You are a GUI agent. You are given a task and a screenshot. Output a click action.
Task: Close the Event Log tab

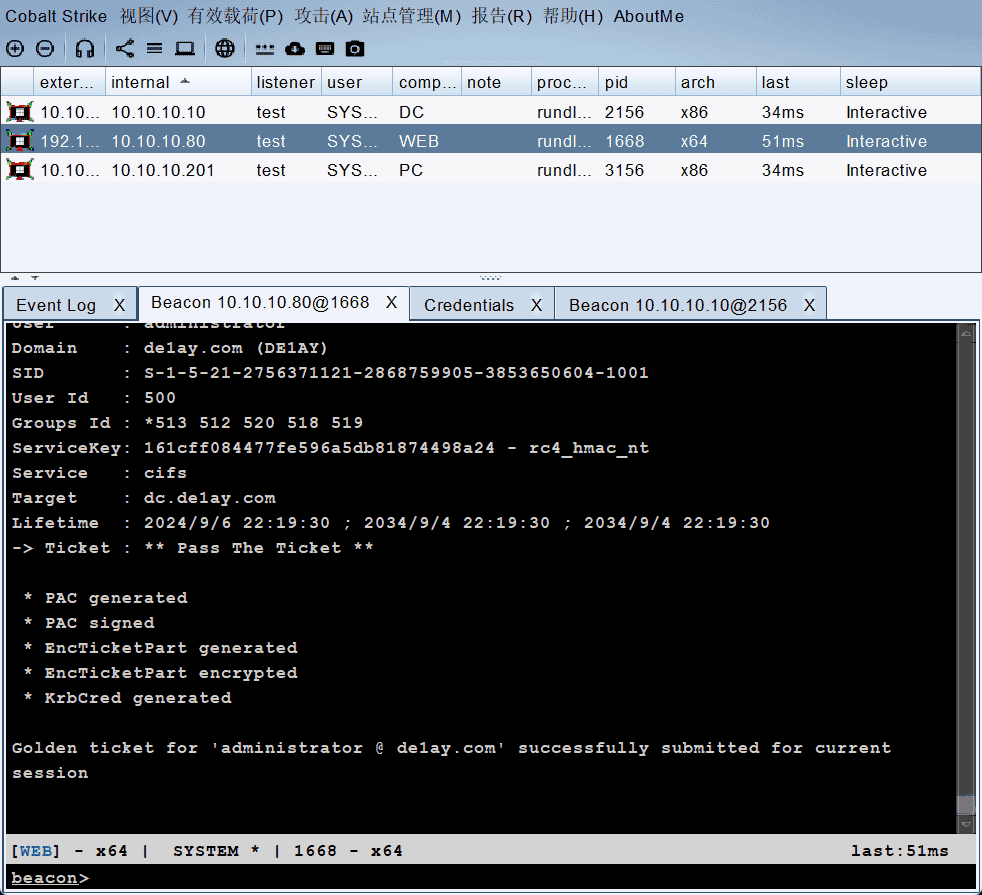(119, 305)
